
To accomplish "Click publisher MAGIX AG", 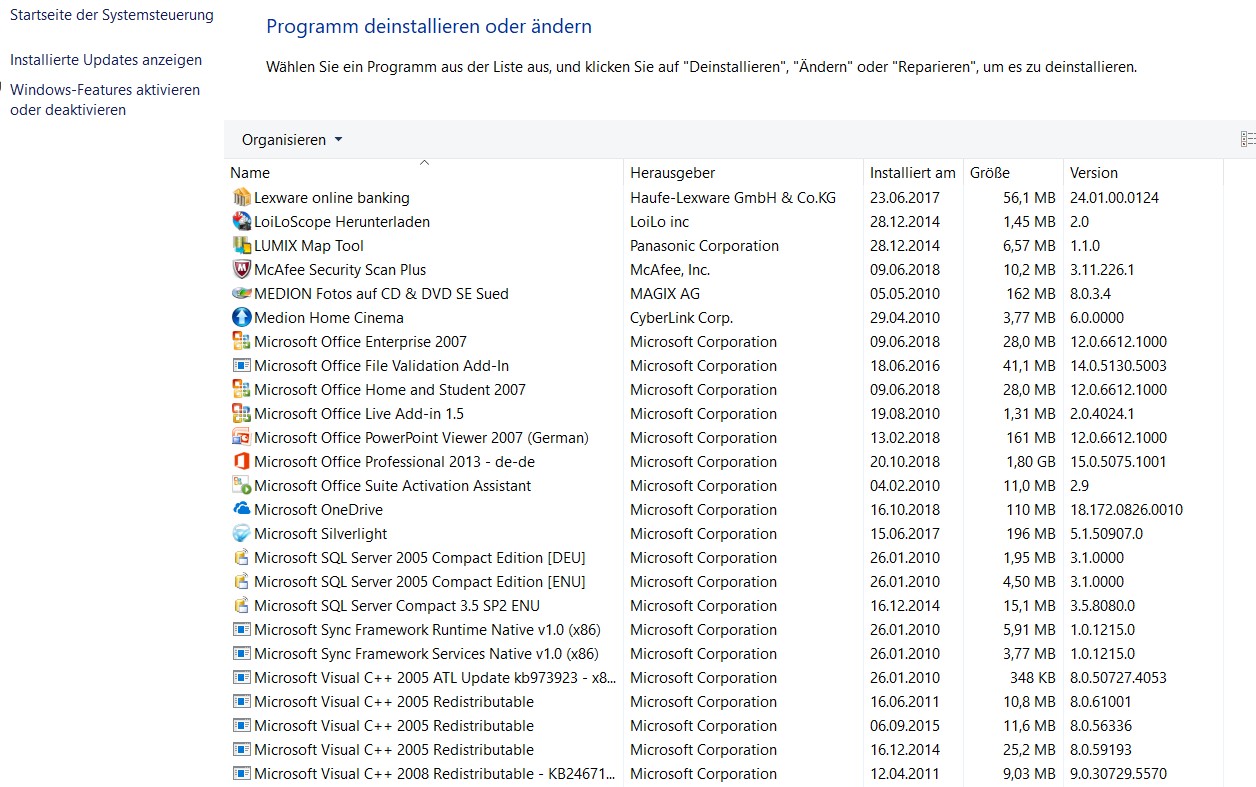I will pos(665,294).
